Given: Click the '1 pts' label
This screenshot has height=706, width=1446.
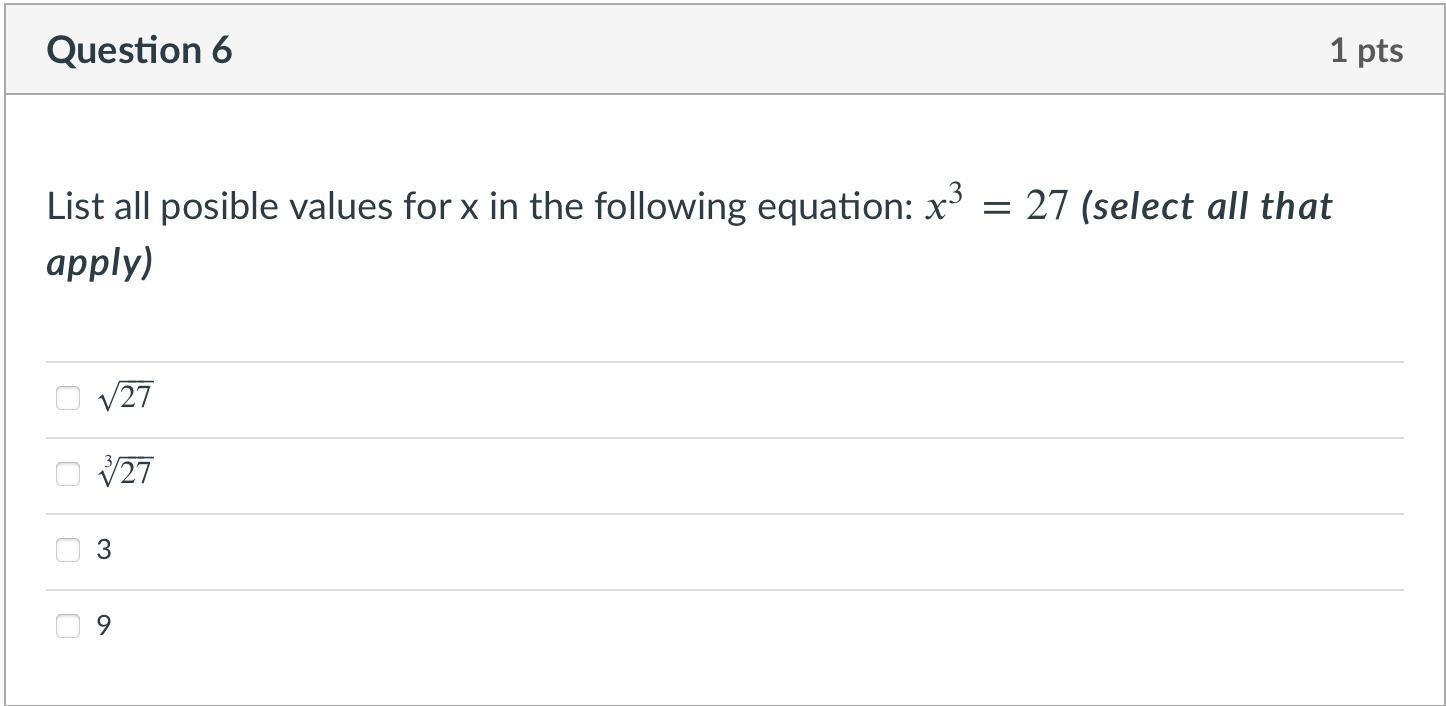Looking at the screenshot, I should coord(1366,50).
